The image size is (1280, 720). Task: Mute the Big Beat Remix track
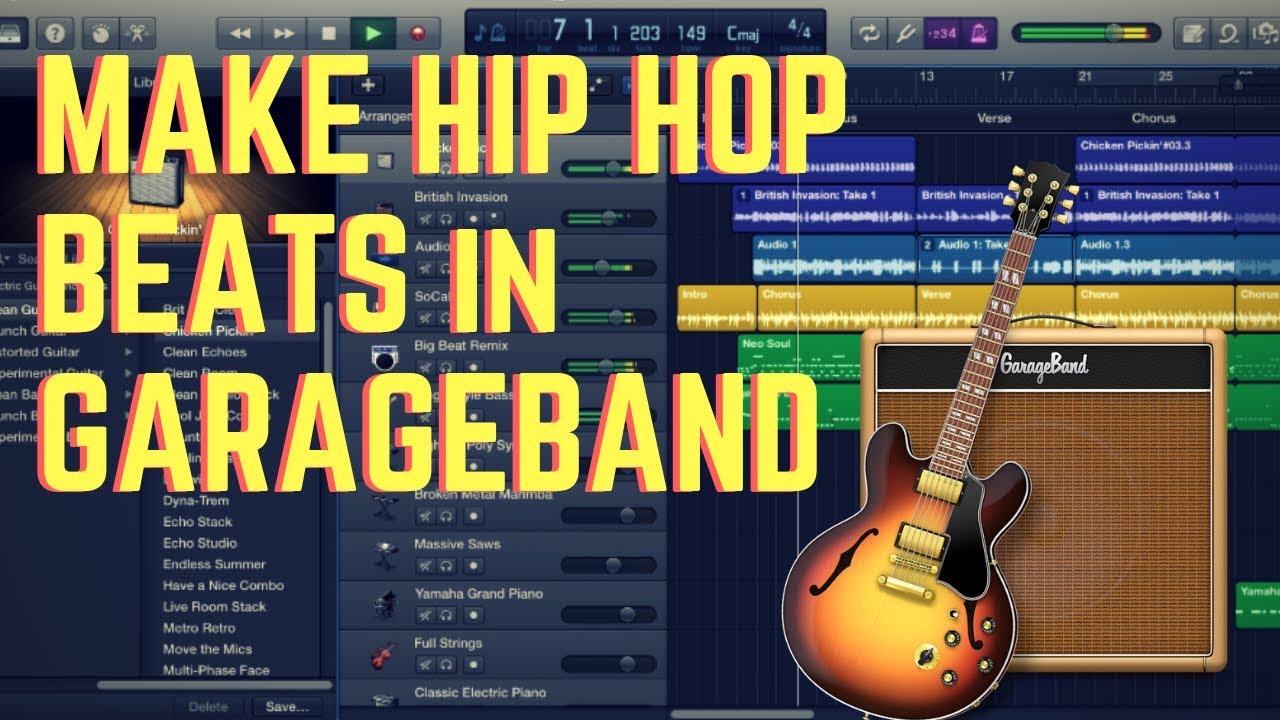click(424, 366)
